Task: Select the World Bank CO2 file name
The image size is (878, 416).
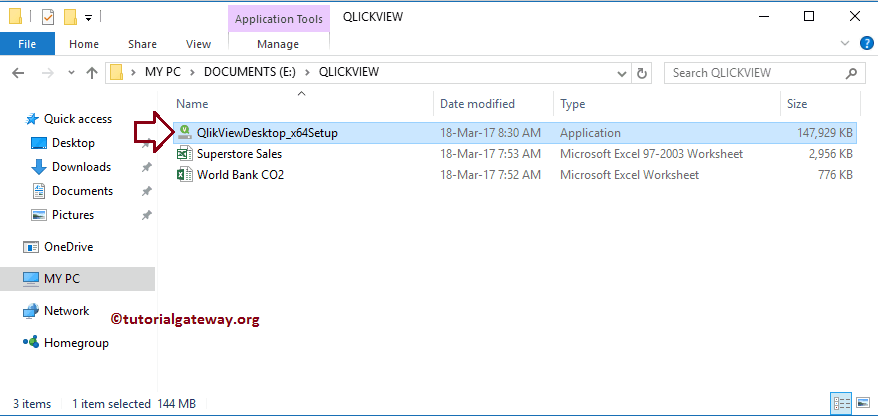Action: click(241, 175)
